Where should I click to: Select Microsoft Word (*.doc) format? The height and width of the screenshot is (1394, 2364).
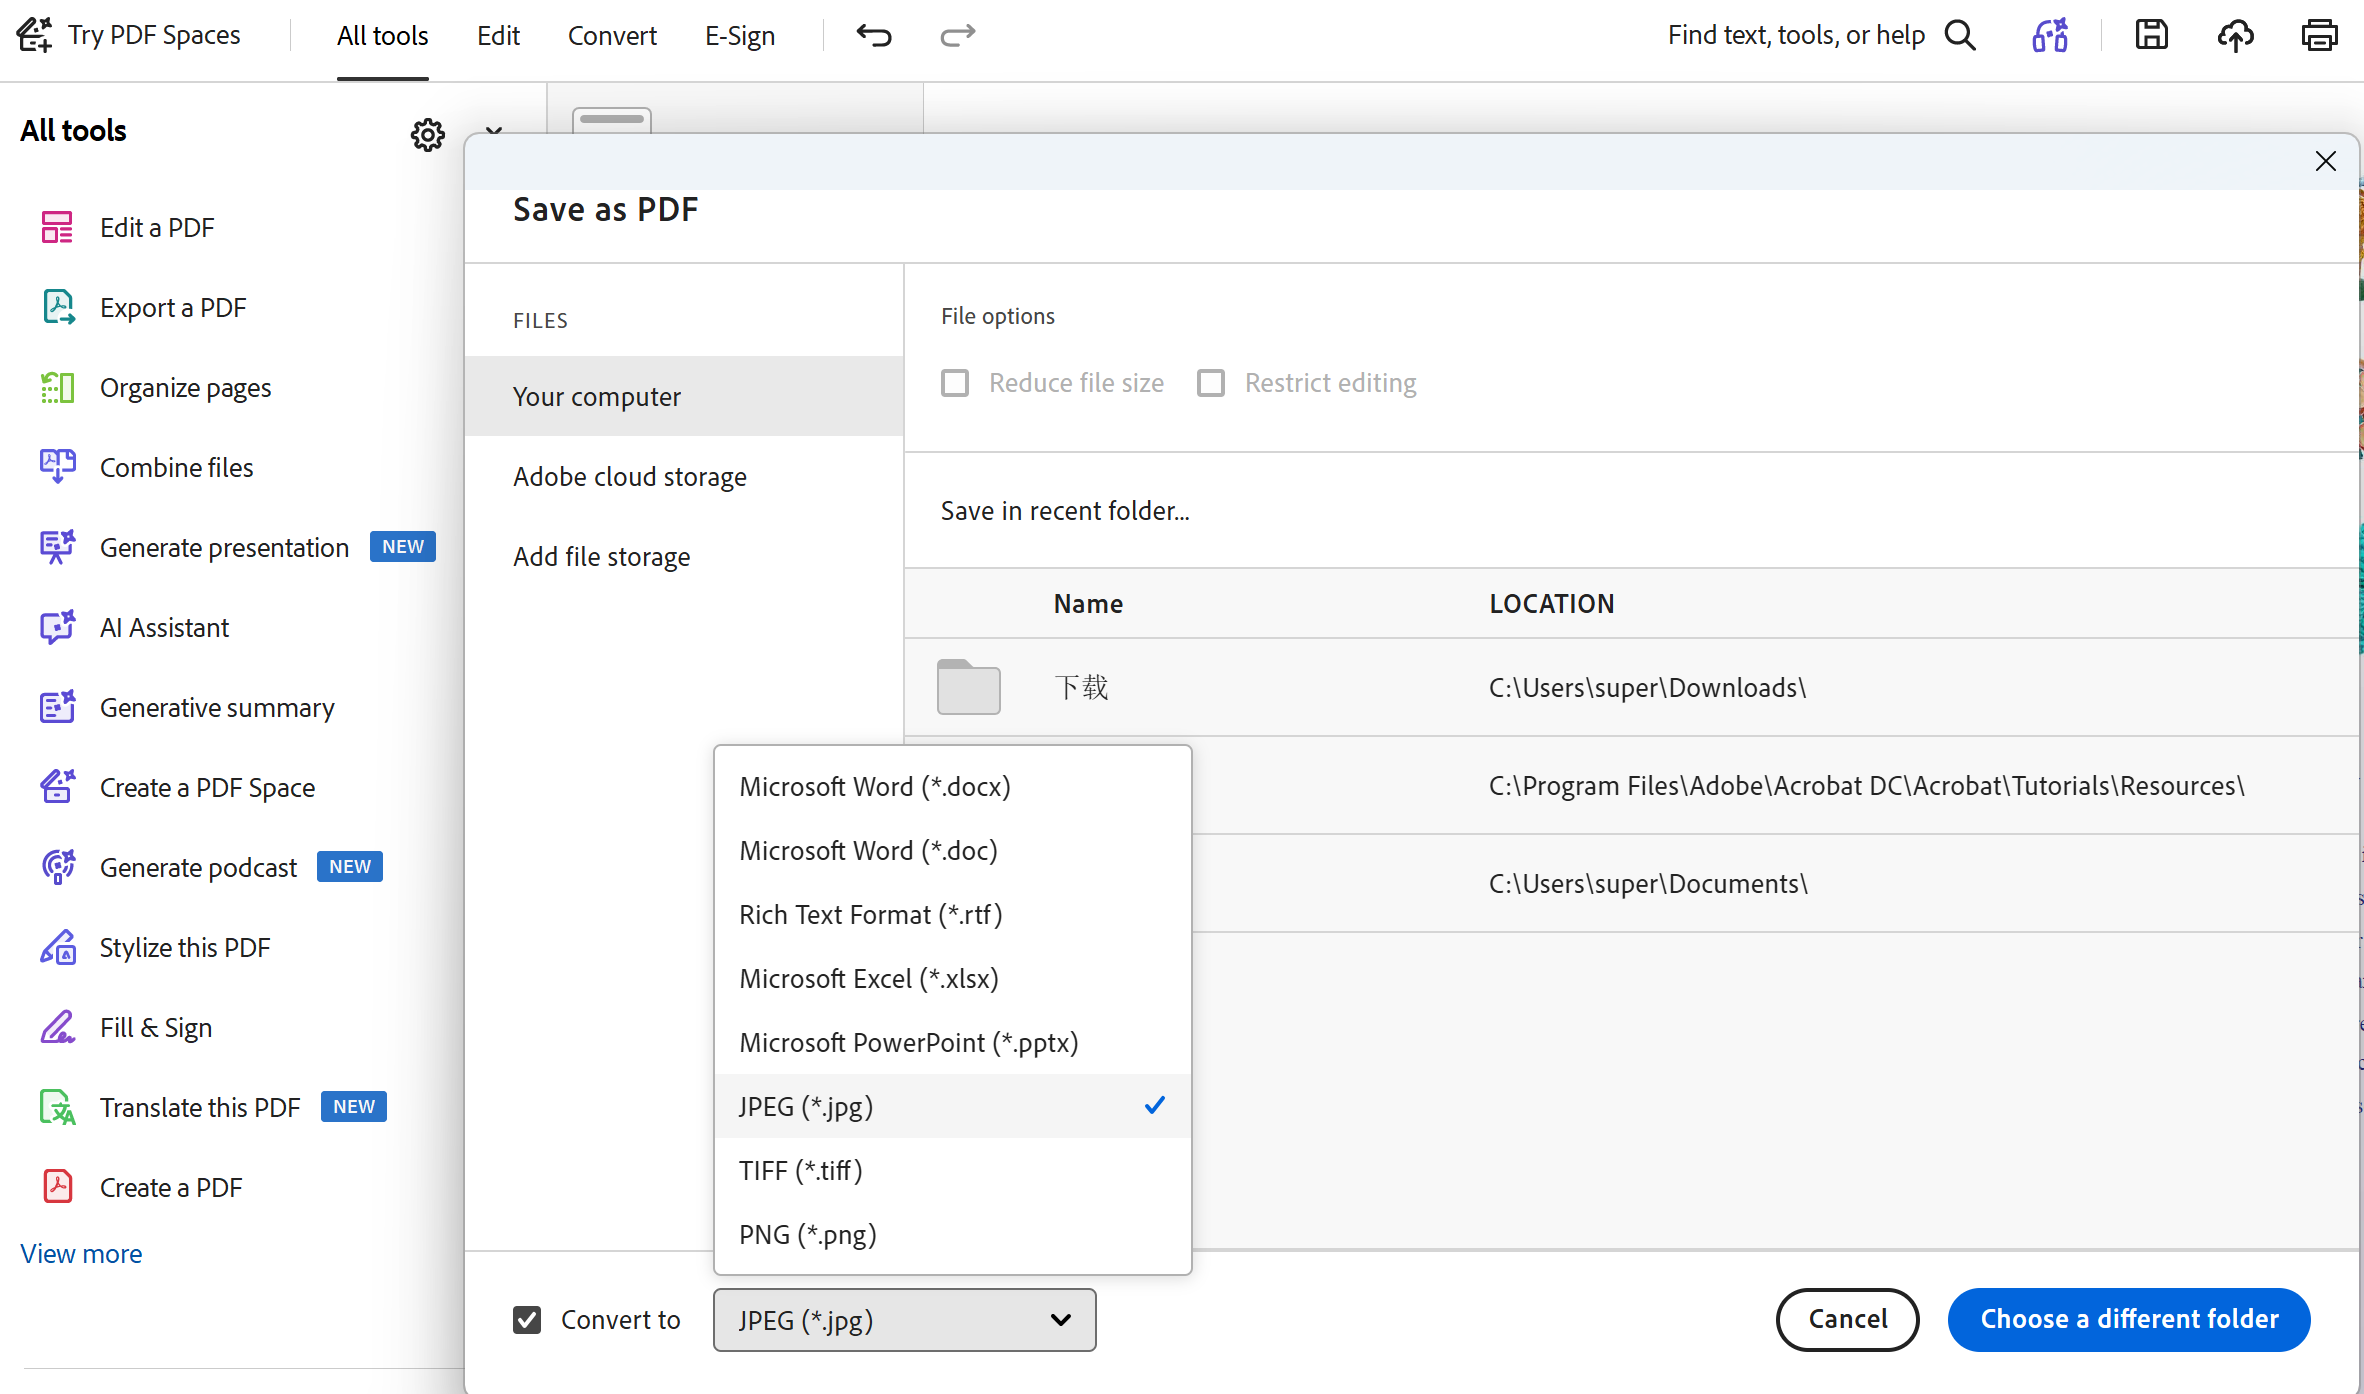[x=953, y=850]
